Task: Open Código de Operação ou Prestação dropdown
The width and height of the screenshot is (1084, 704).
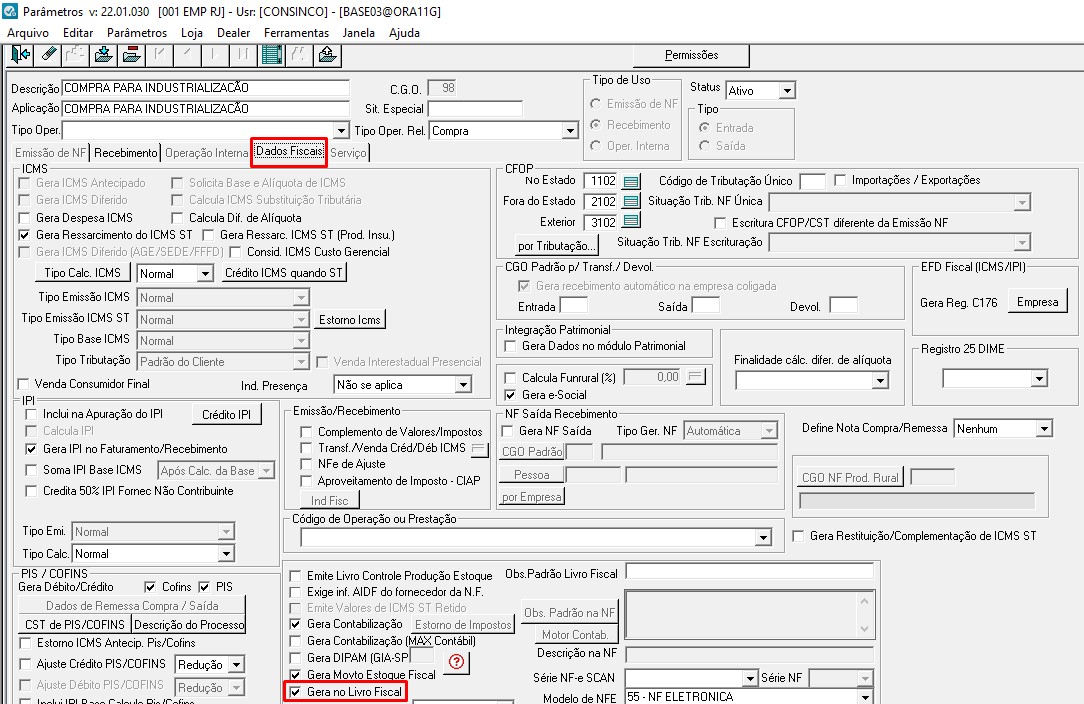Action: click(x=763, y=537)
